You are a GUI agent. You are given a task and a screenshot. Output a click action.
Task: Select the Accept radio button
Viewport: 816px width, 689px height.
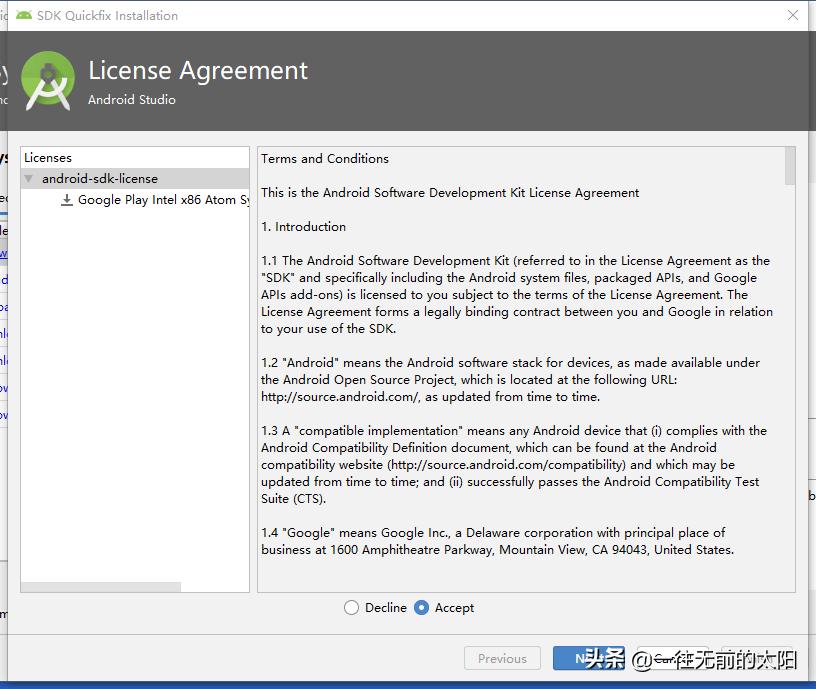pos(421,608)
